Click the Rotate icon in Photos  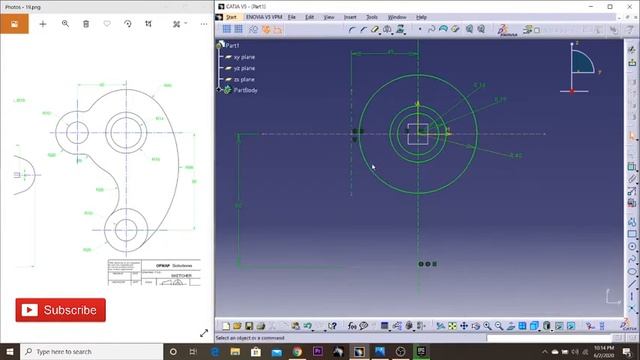click(x=128, y=24)
